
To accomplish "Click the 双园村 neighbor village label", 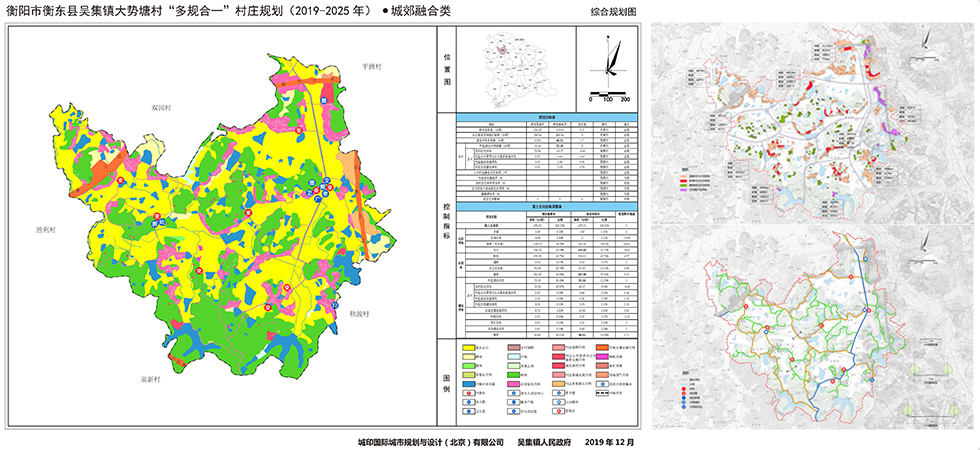I will coord(161,104).
